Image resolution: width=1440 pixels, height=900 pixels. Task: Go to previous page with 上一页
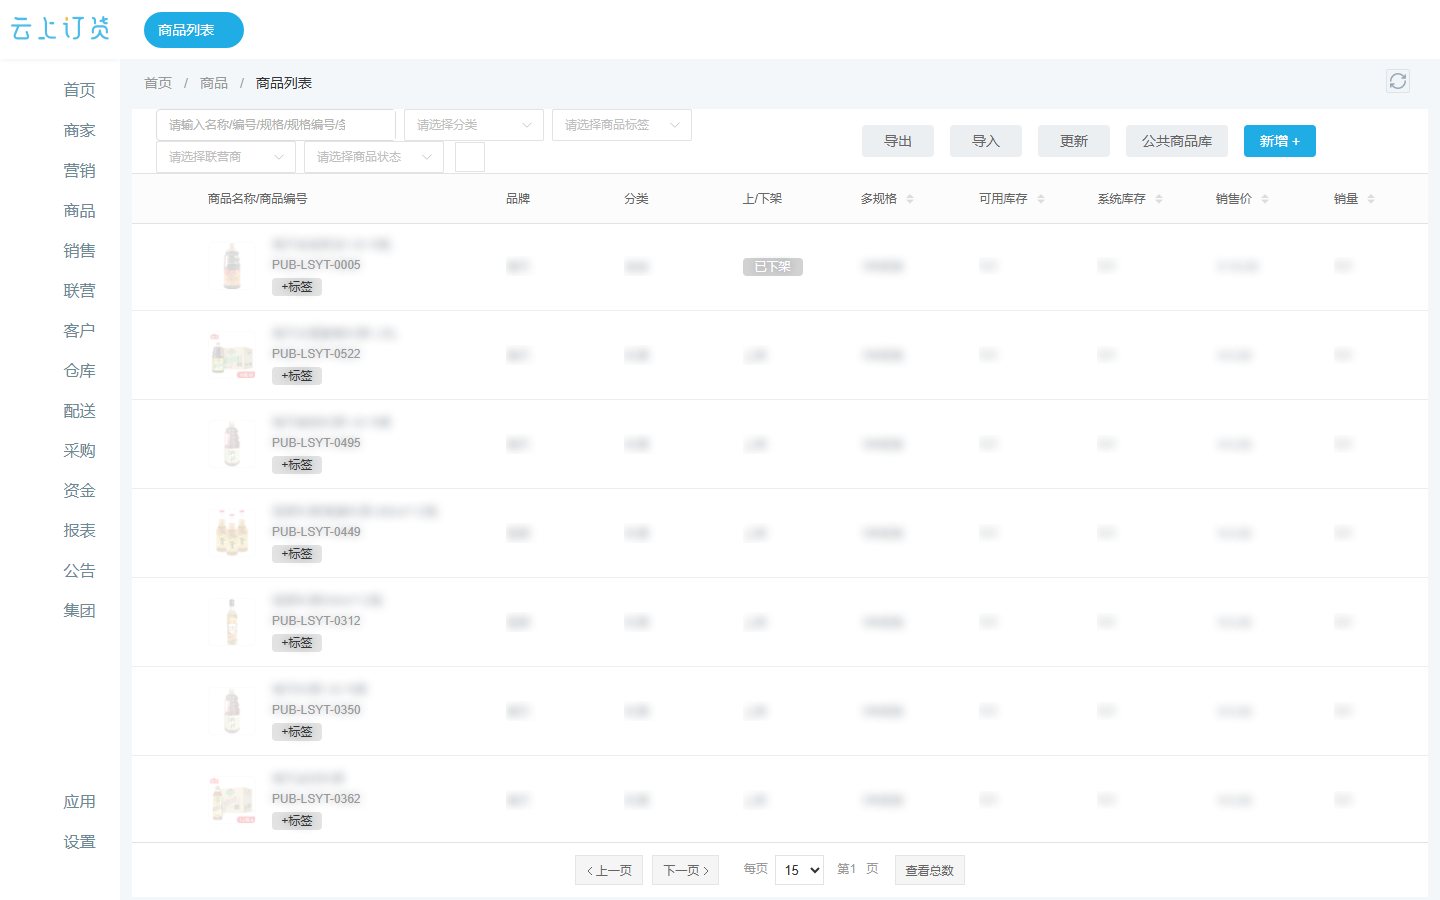tap(609, 870)
